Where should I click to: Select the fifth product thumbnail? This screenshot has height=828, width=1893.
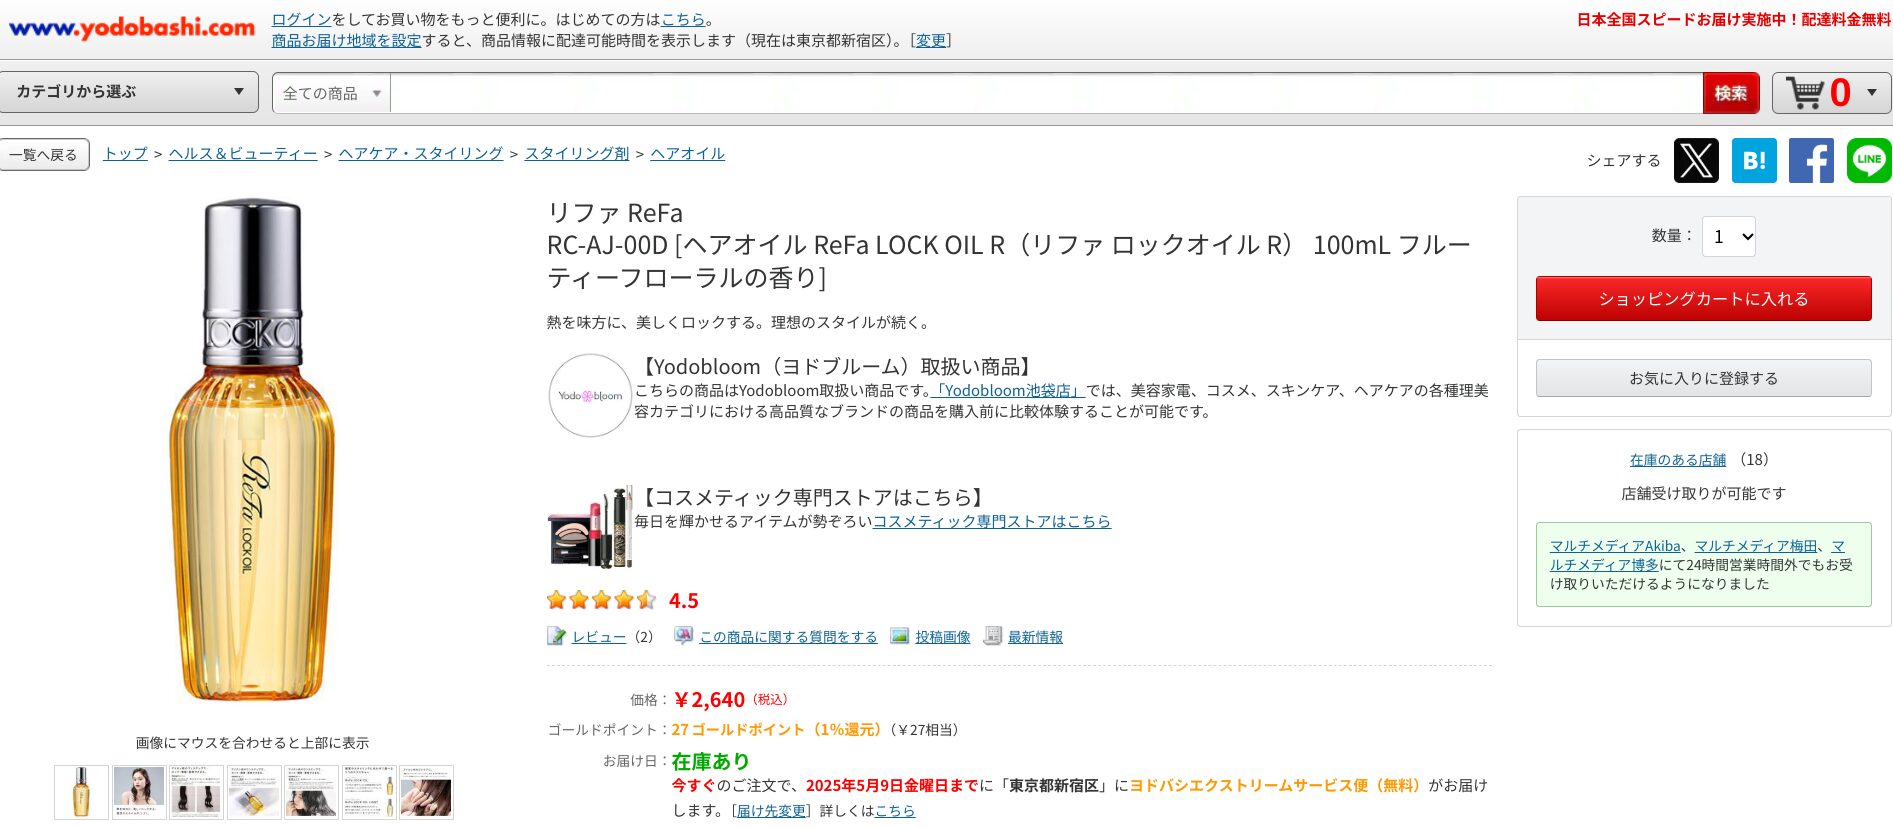(x=311, y=793)
